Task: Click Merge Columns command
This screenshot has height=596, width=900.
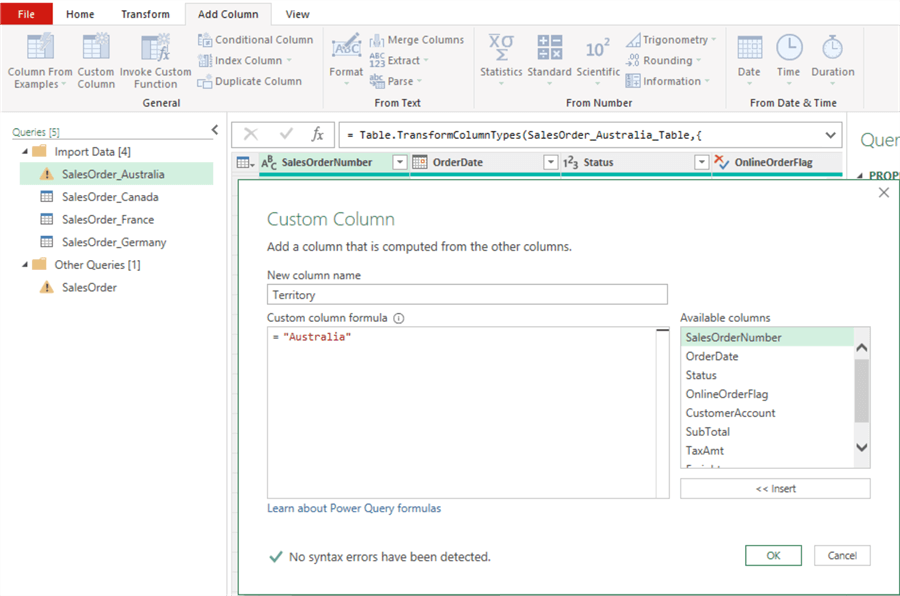Action: (417, 40)
